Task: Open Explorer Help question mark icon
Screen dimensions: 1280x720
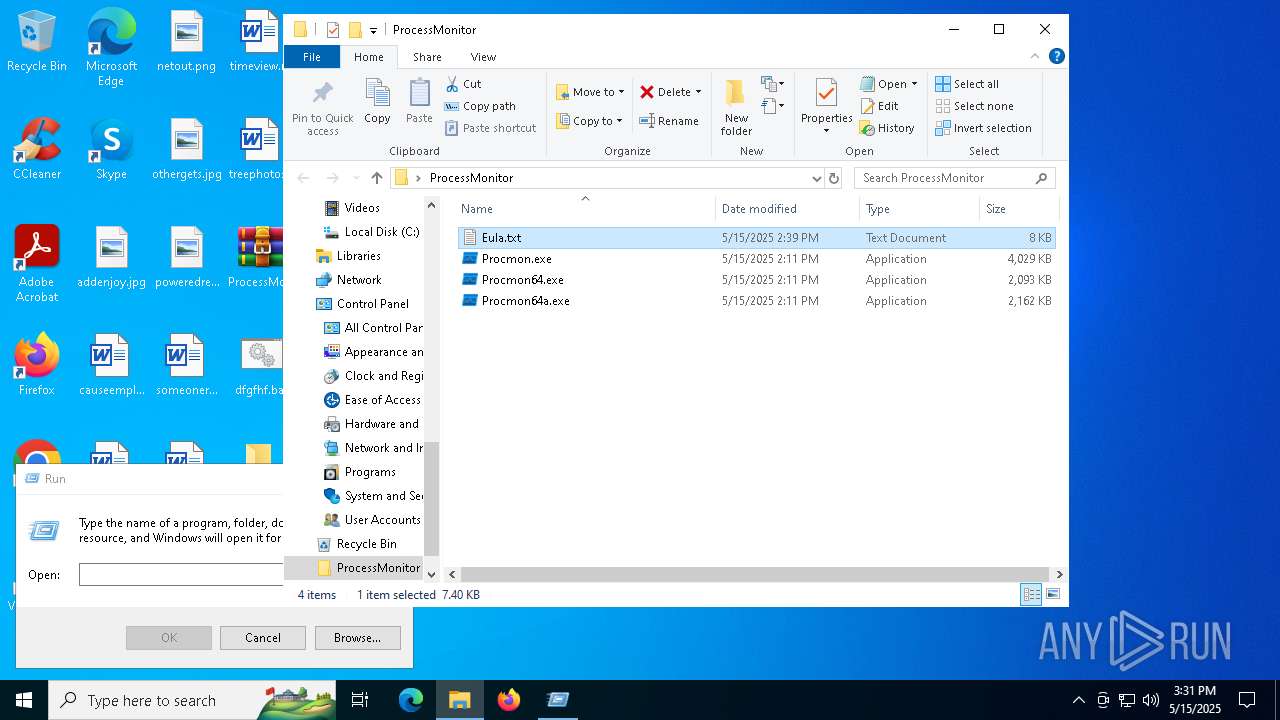Action: tap(1056, 57)
